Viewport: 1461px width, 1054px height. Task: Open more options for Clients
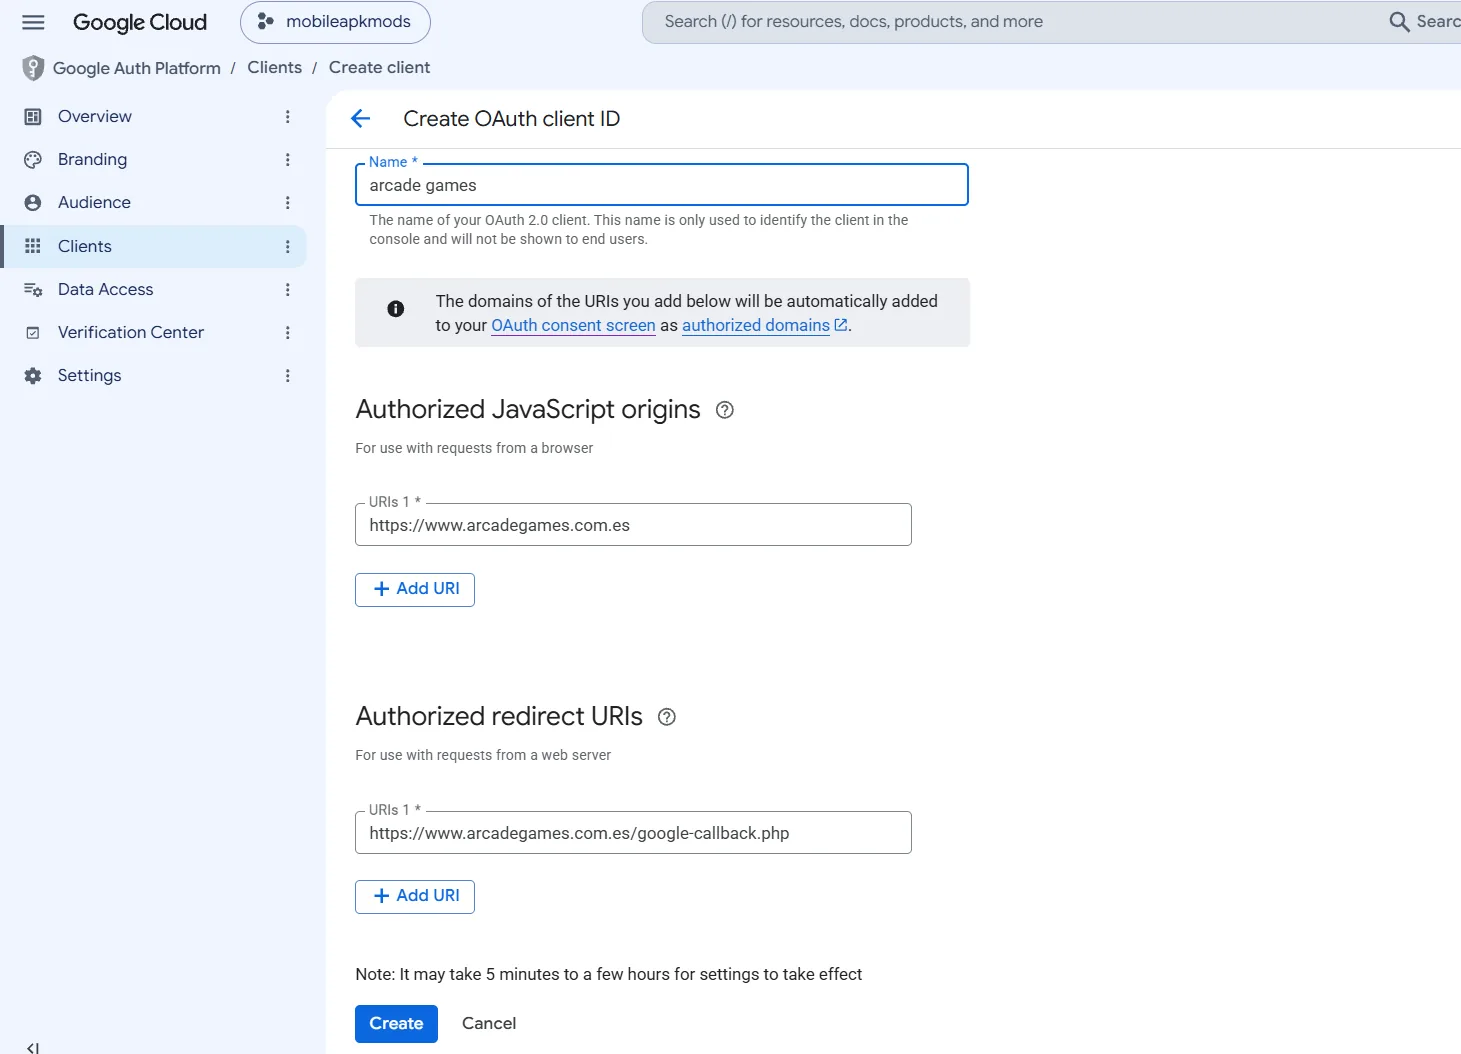pos(288,246)
